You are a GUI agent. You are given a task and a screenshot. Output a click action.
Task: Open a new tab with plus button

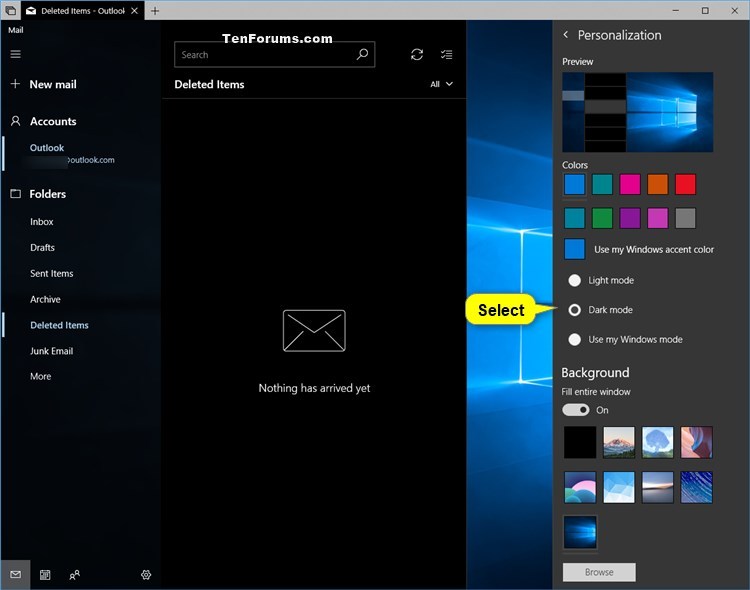[x=154, y=11]
